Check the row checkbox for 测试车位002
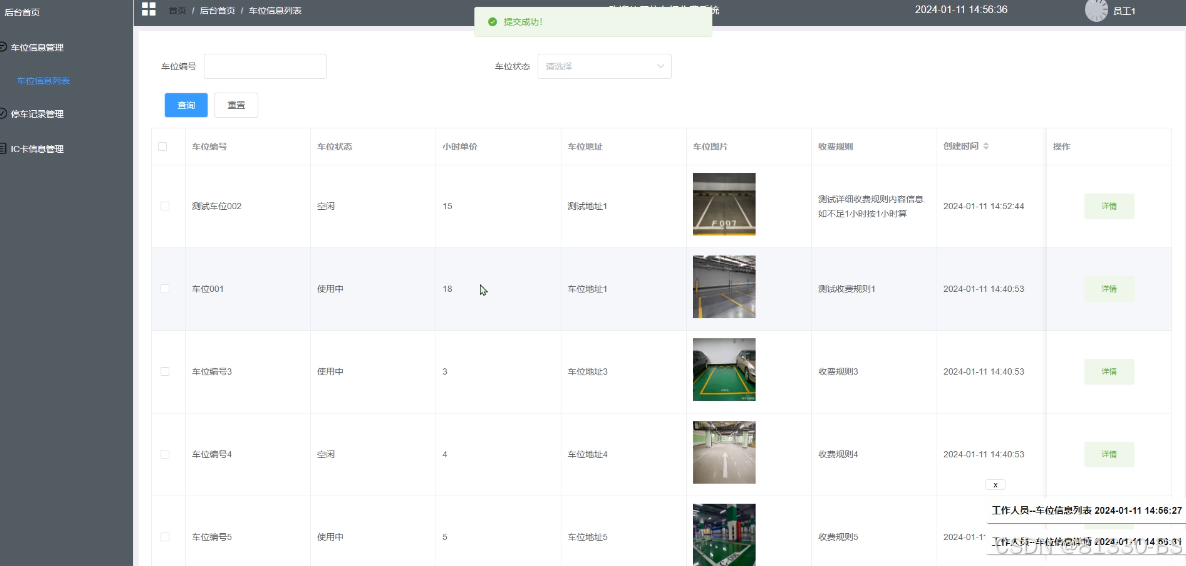1186x566 pixels. 165,206
